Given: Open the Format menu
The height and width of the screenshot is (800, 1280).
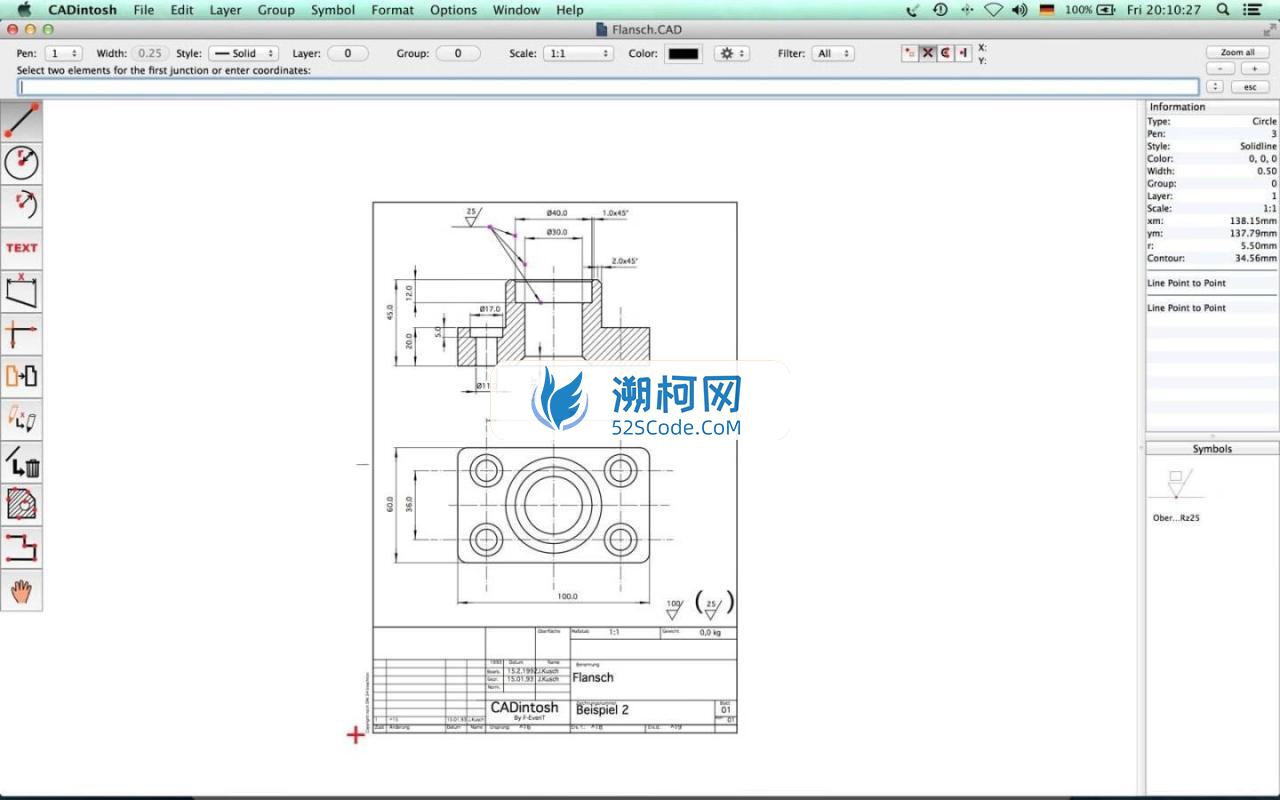Looking at the screenshot, I should click(x=392, y=10).
